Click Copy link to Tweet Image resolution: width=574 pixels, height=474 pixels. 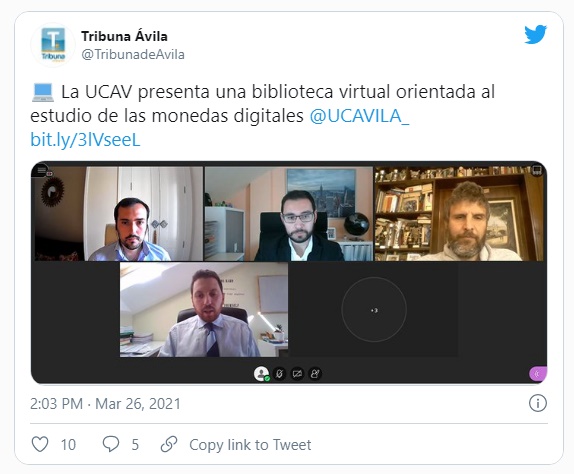(x=250, y=445)
